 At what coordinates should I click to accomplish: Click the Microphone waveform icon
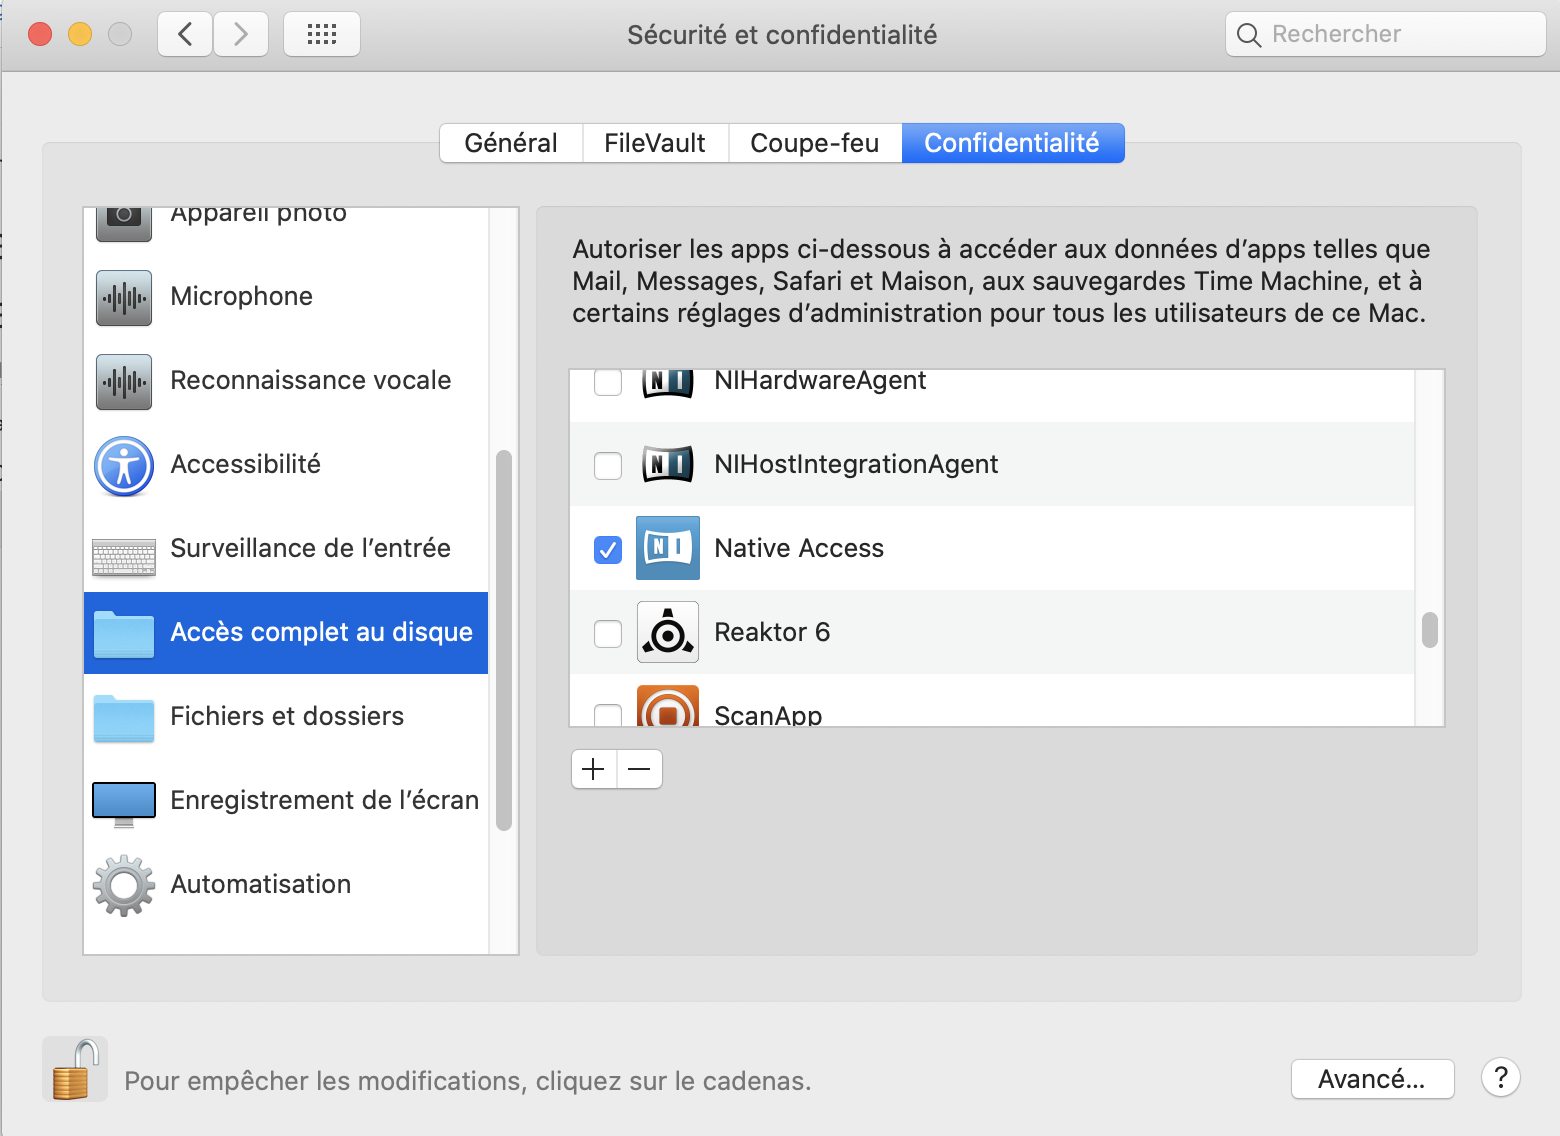124,297
